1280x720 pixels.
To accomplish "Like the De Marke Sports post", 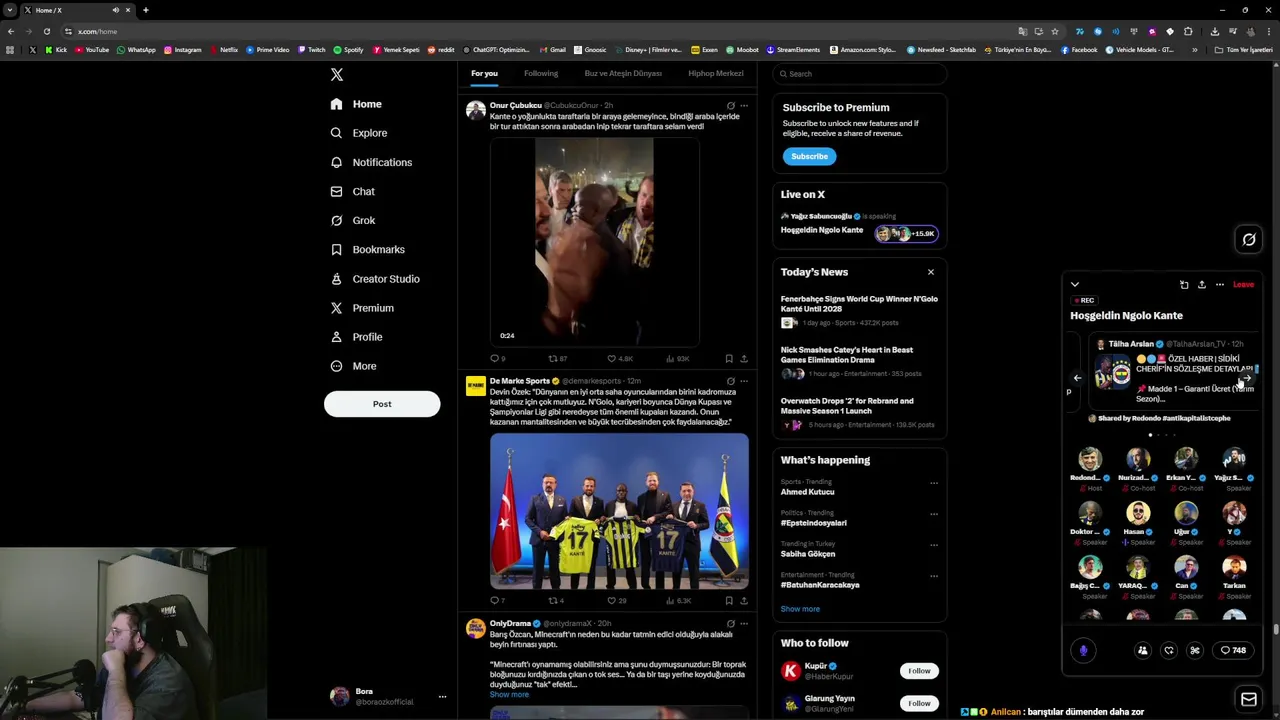I will 616,601.
